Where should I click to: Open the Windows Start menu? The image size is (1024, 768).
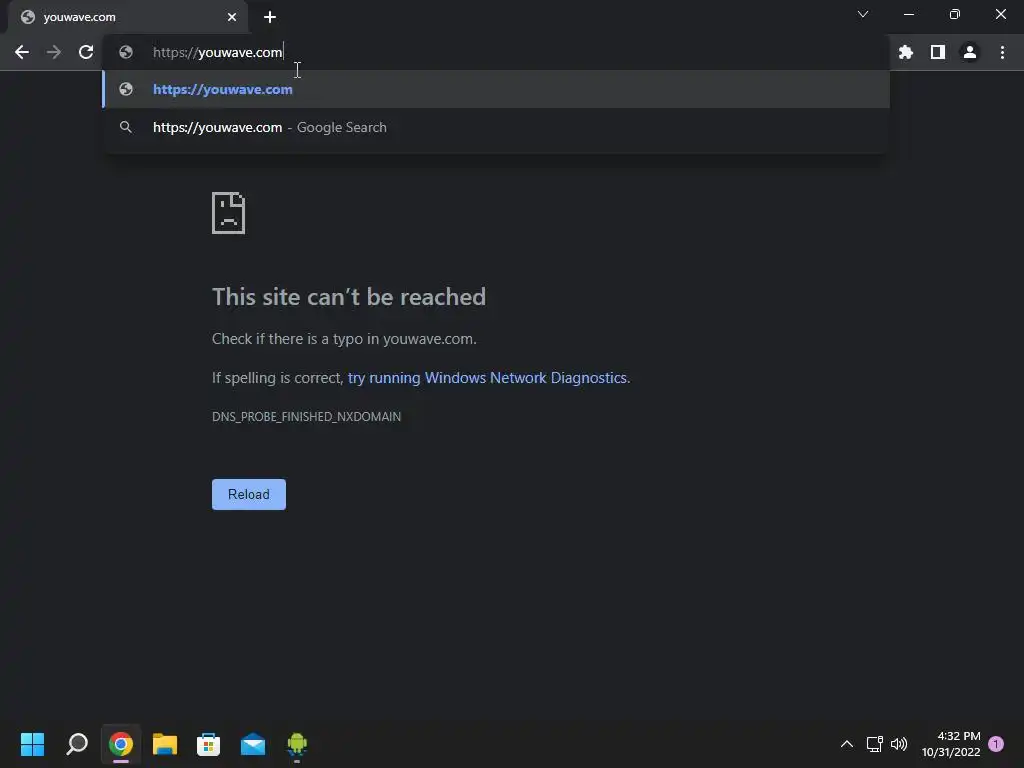pos(32,744)
